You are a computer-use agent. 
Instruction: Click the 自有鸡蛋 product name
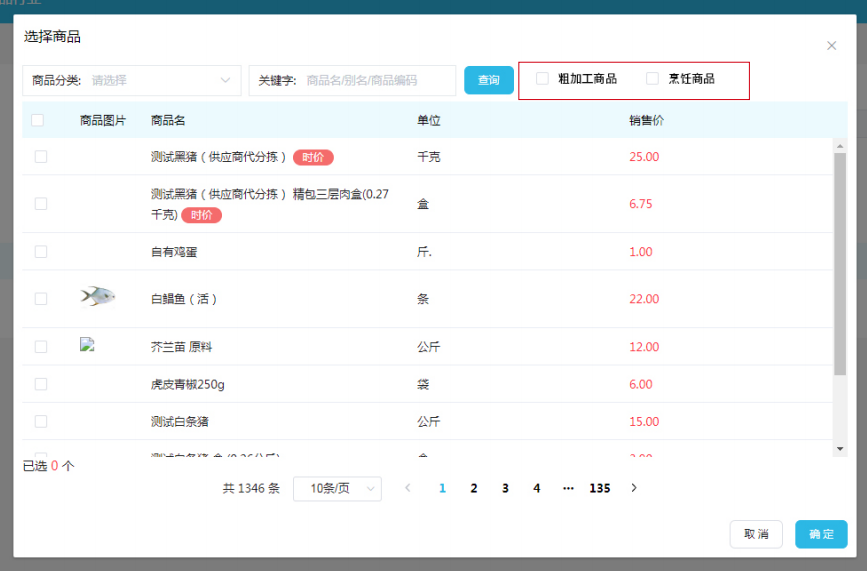[174, 252]
